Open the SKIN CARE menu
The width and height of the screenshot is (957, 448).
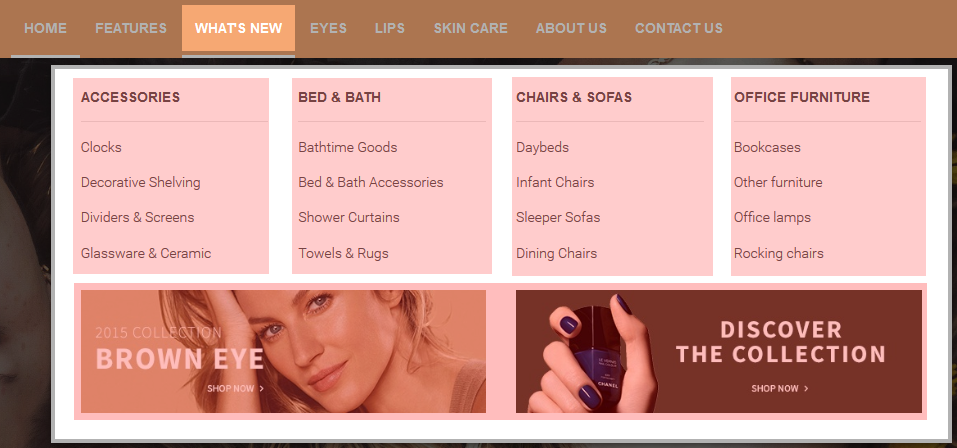coord(471,28)
